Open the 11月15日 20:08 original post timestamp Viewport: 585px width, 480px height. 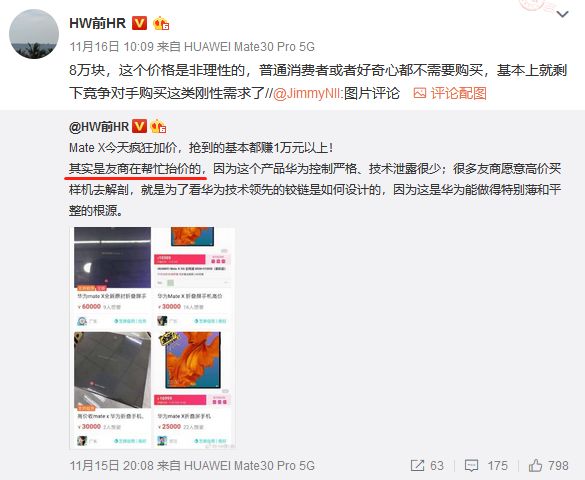(112, 465)
